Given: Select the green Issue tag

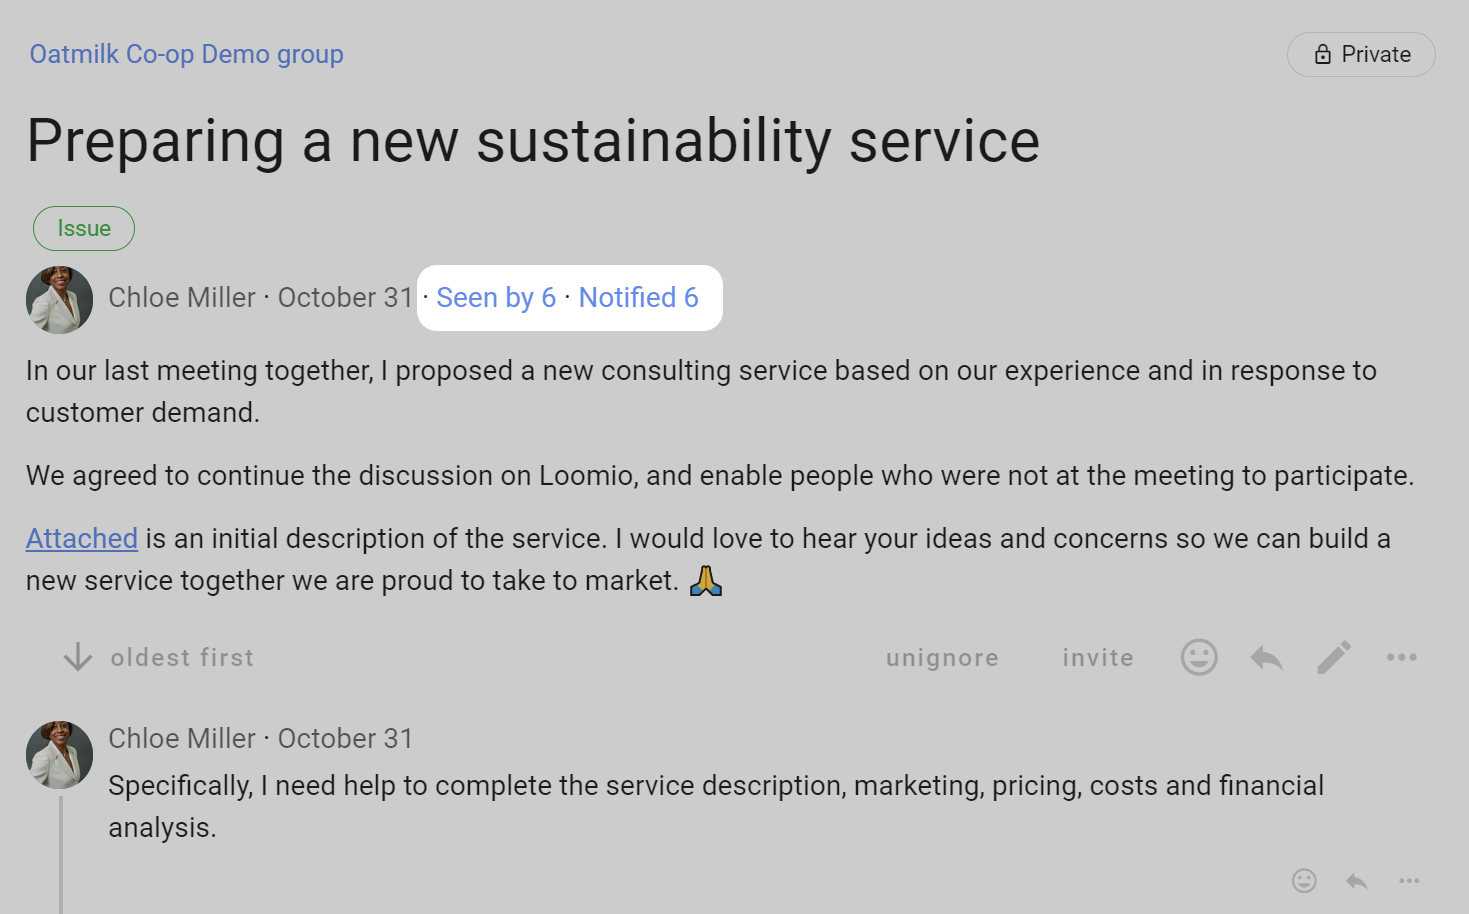Looking at the screenshot, I should pos(83,228).
